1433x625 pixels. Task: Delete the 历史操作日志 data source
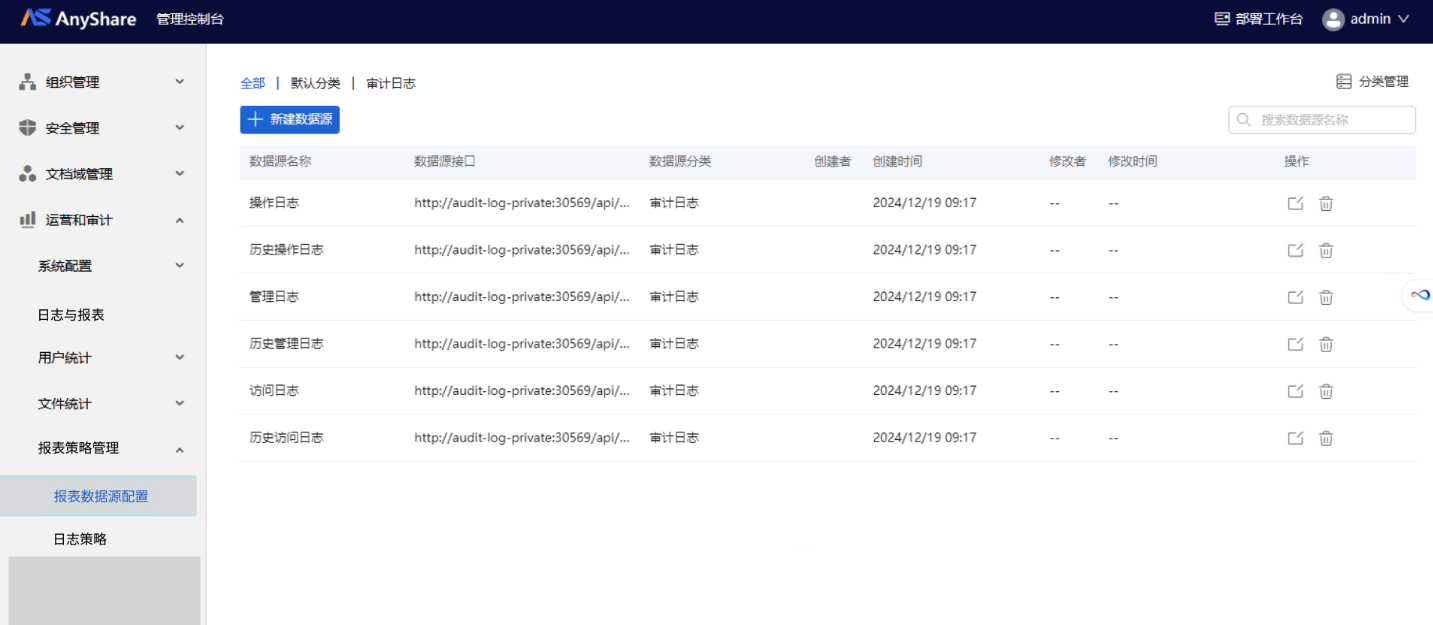(1326, 250)
